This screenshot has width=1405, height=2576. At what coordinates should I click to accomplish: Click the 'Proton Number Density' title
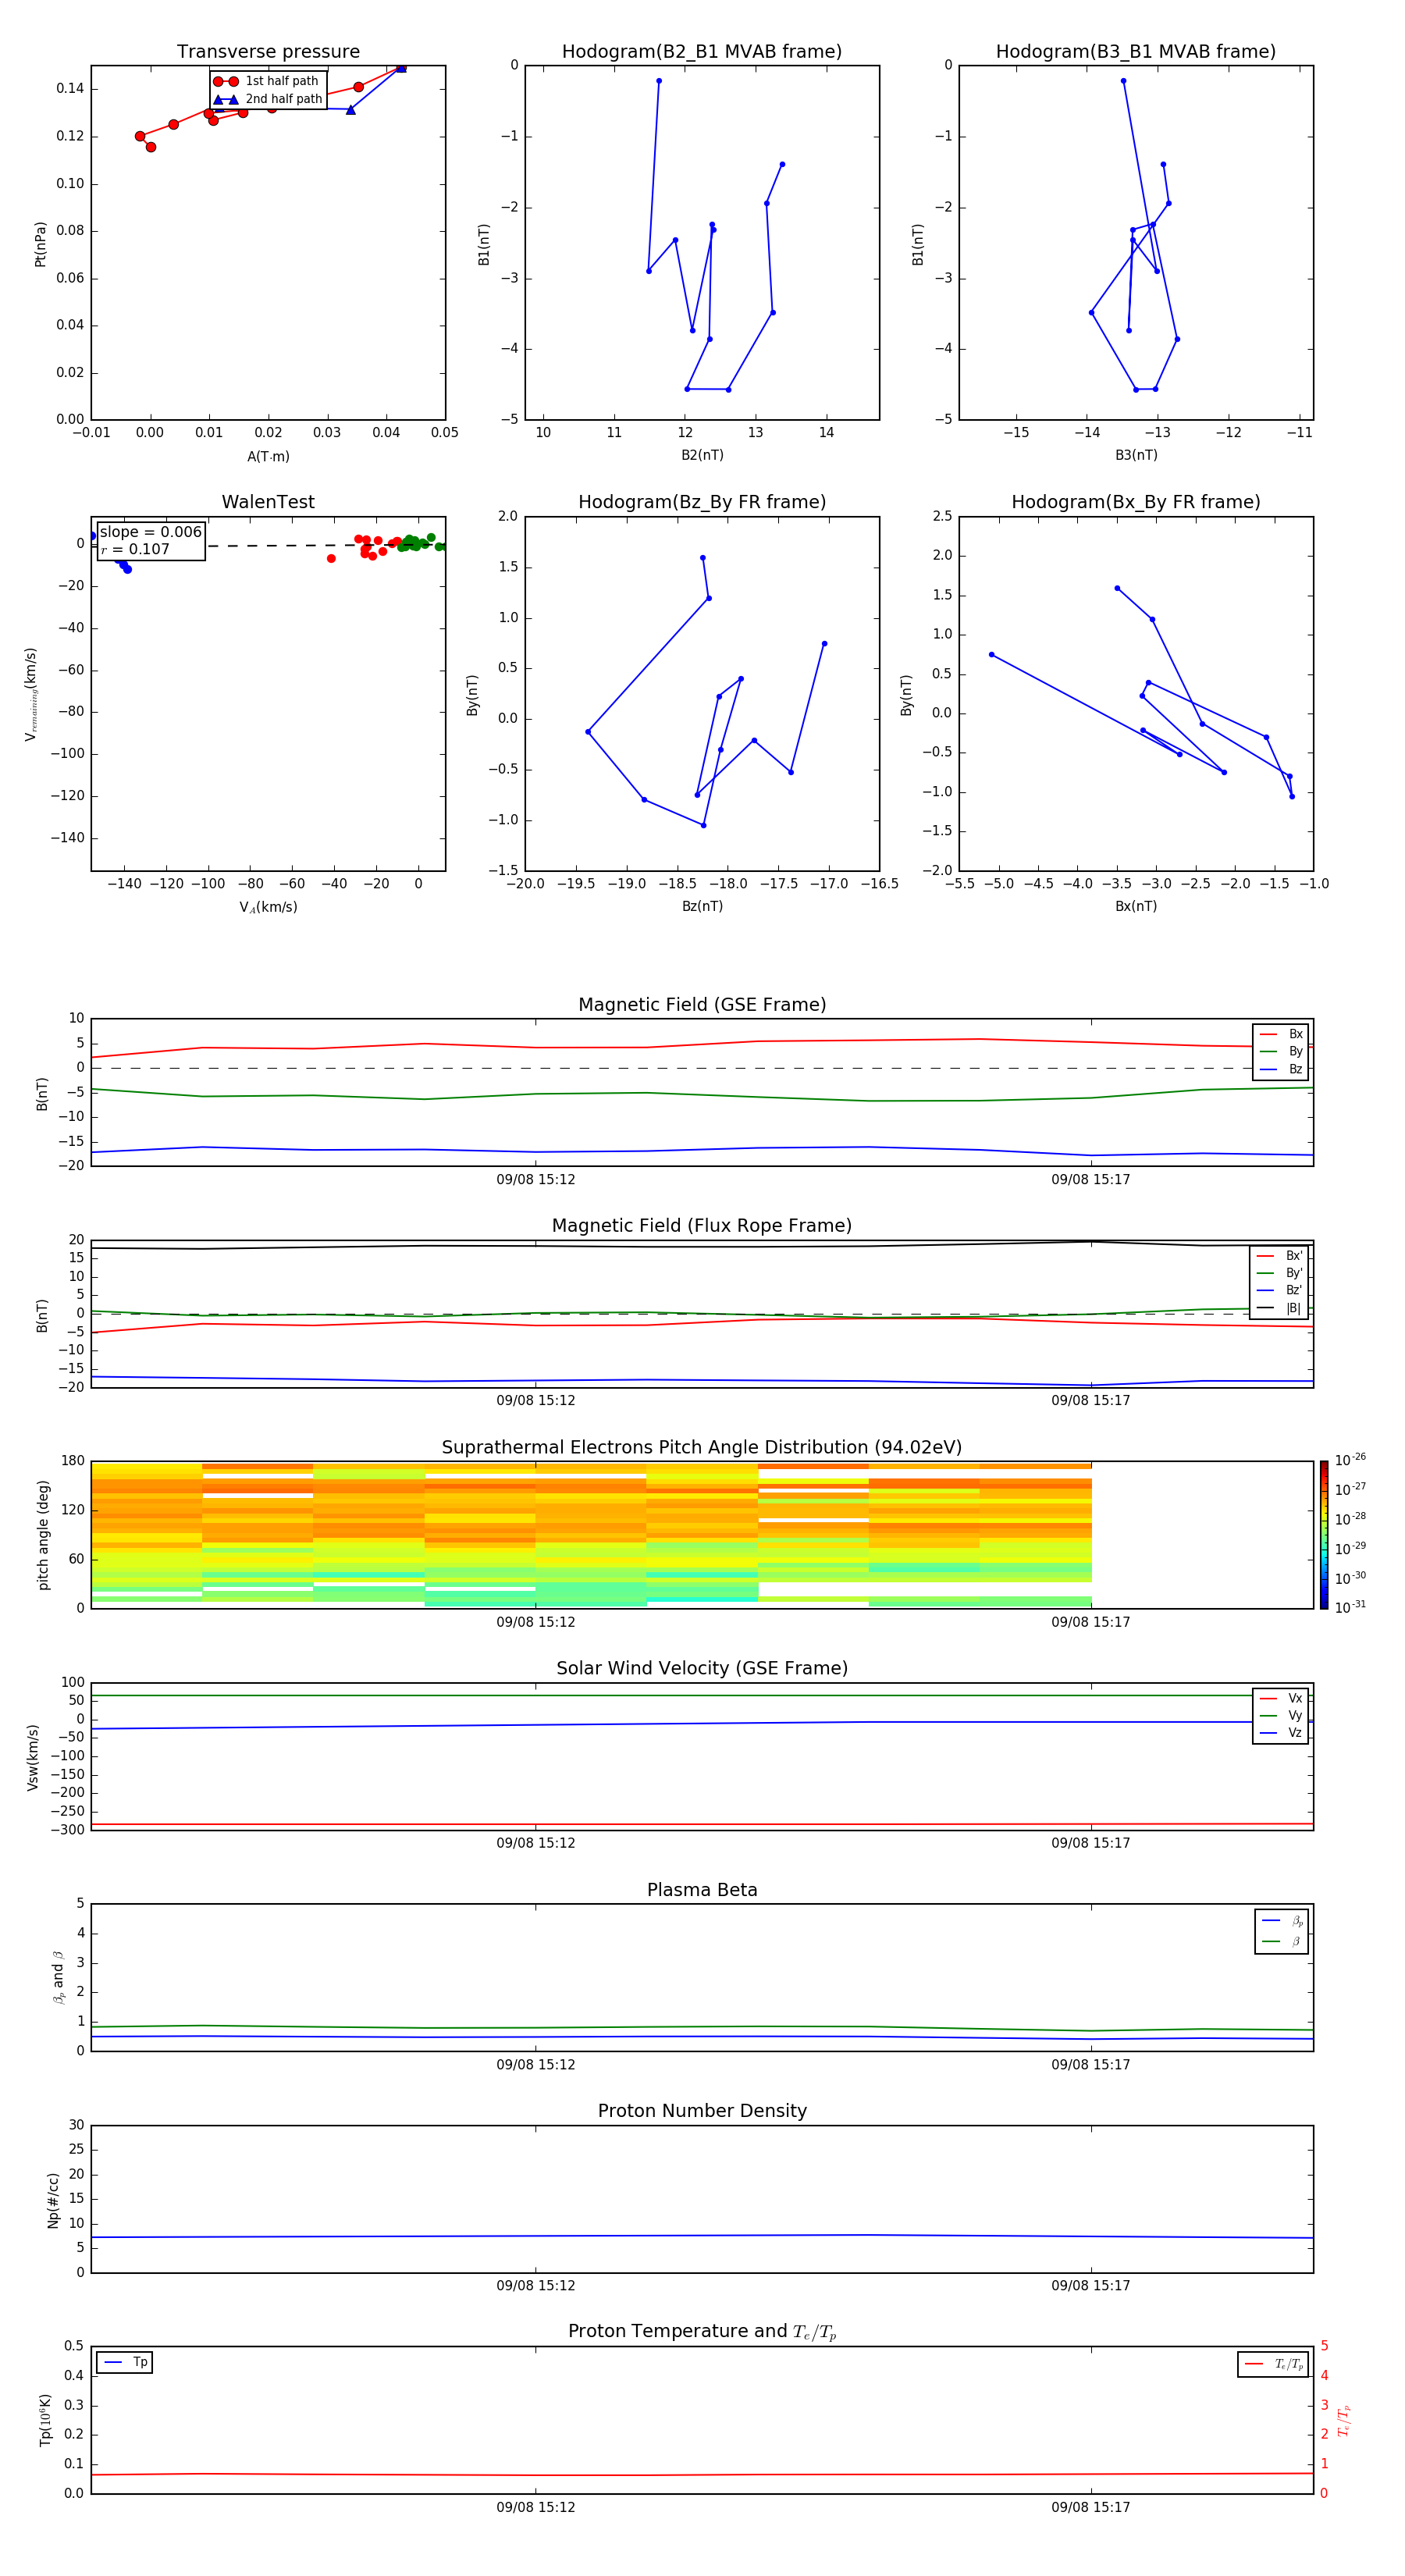click(x=702, y=2111)
